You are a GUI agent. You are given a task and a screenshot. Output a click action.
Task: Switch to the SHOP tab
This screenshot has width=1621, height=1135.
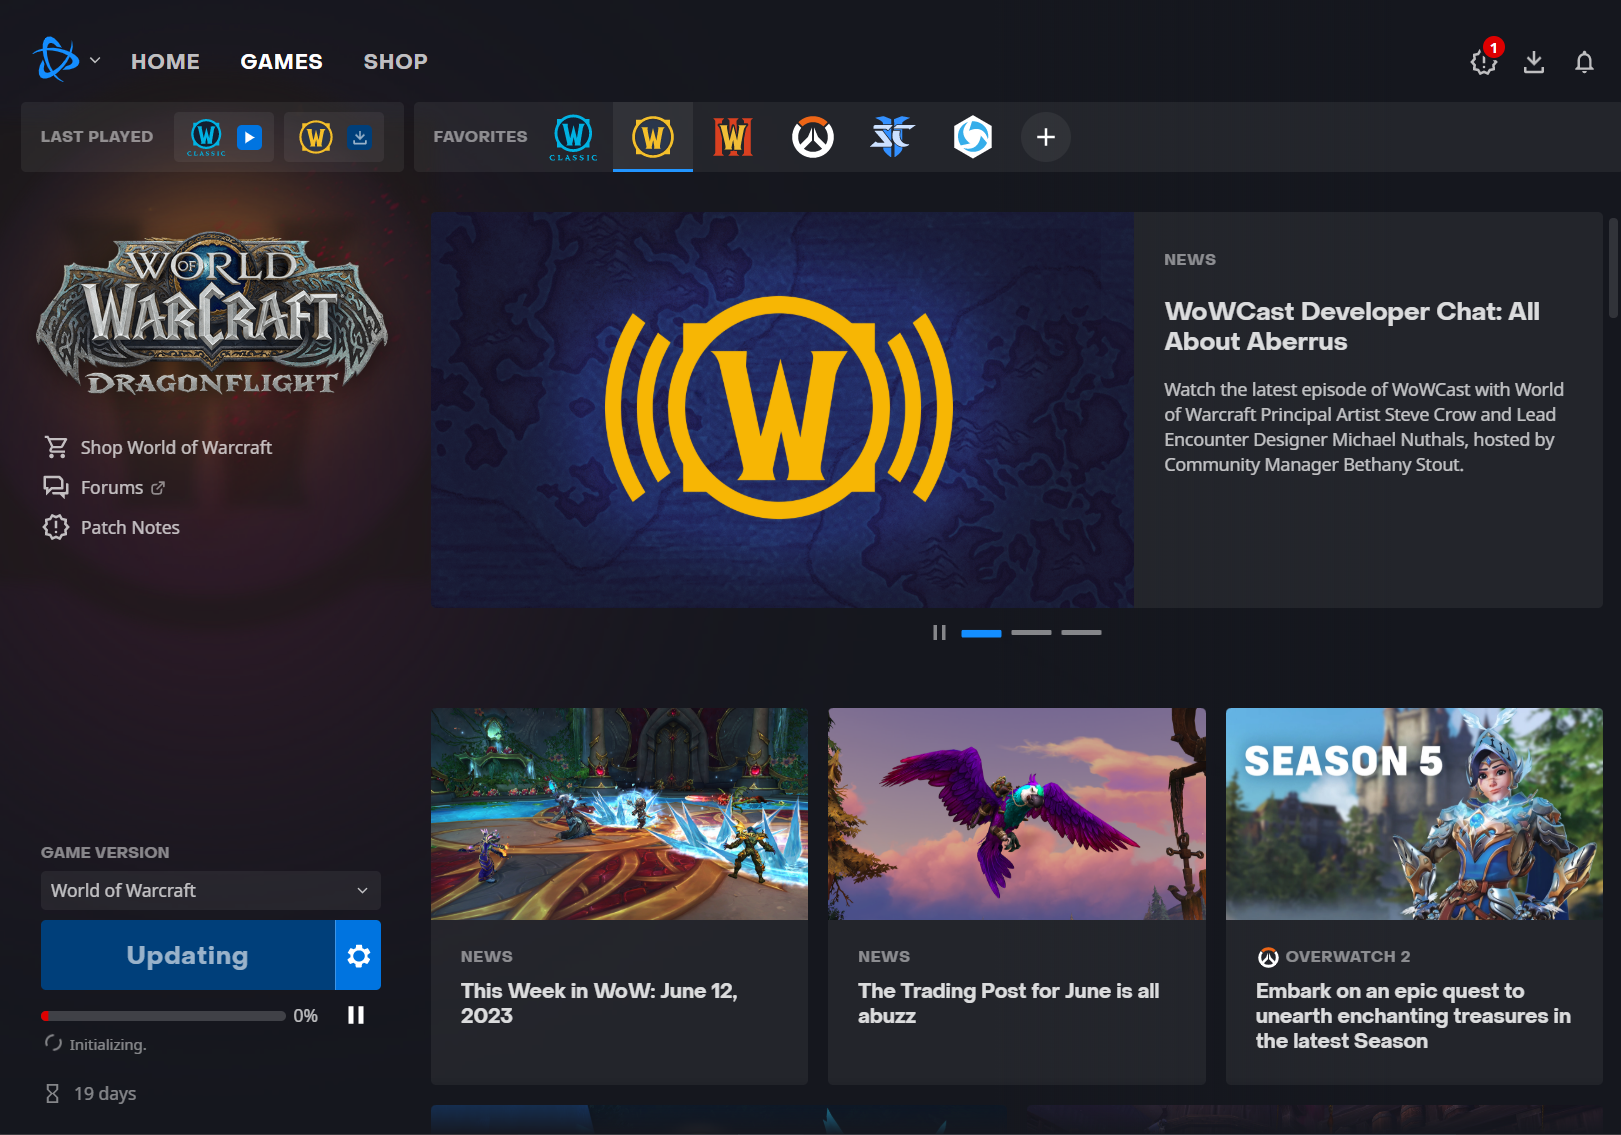395,61
